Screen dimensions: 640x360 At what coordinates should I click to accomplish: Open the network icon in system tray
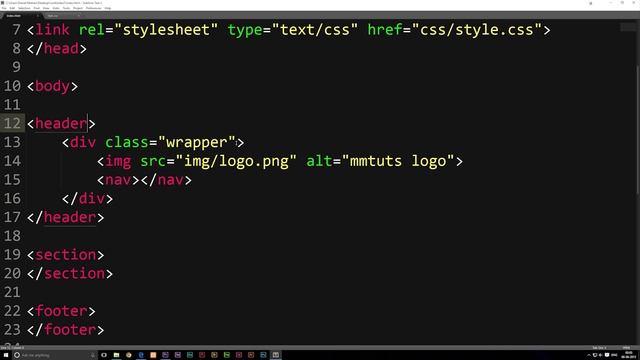[595, 355]
